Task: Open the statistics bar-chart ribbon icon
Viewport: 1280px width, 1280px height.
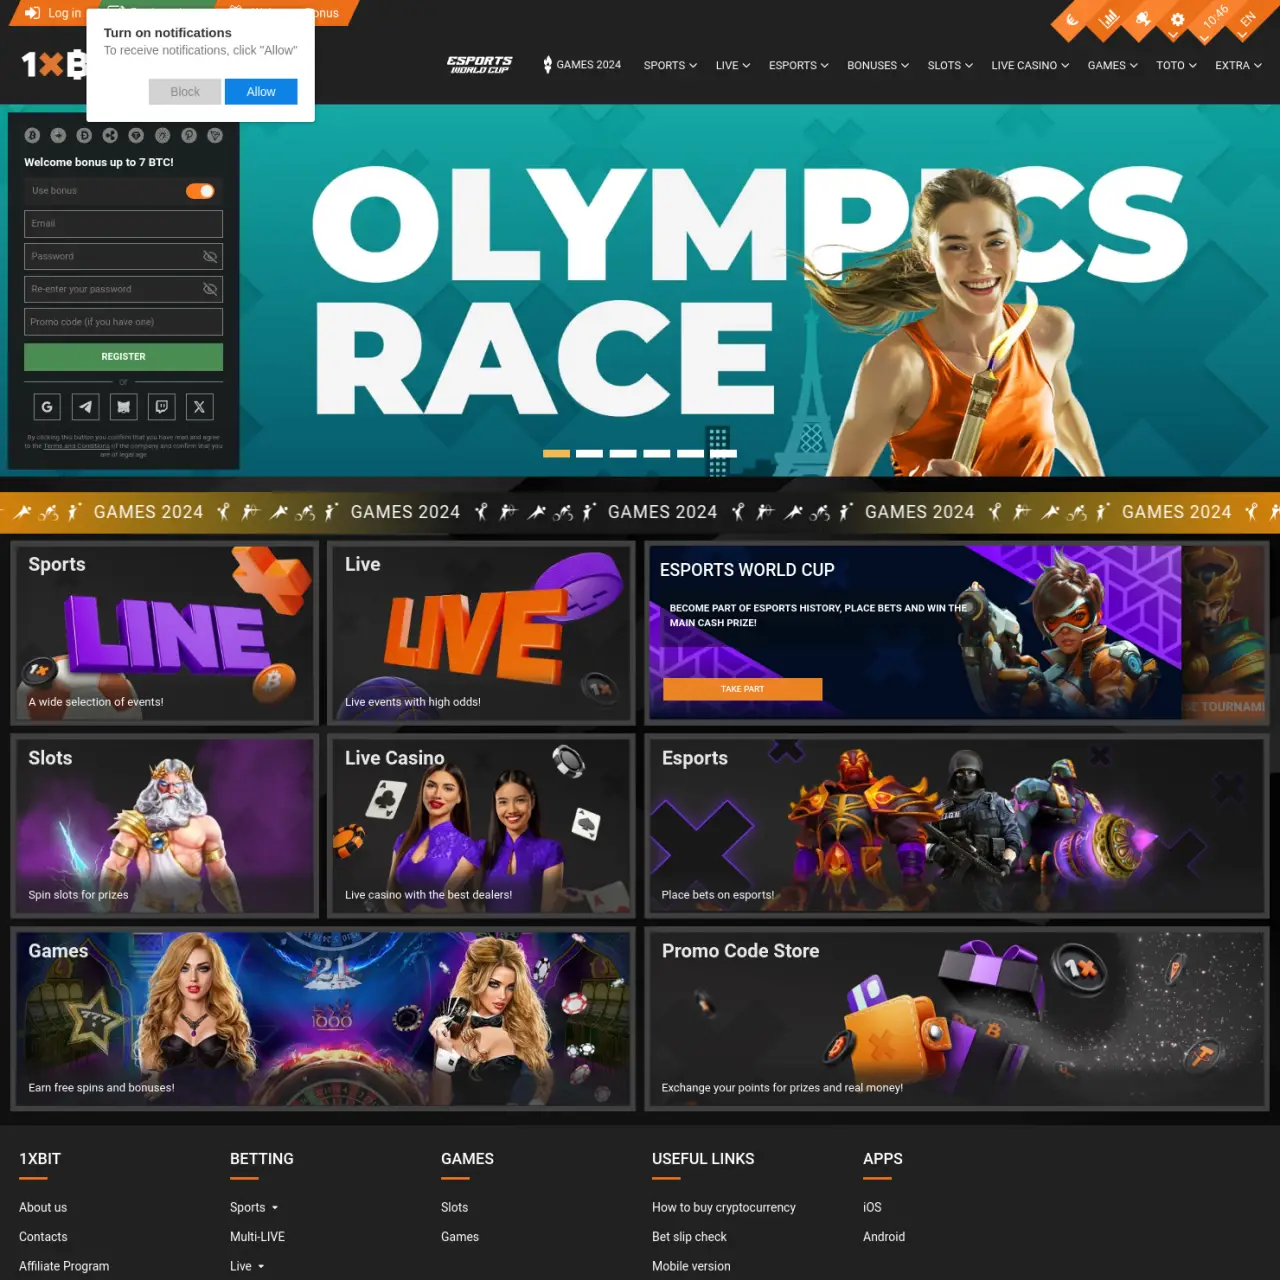Action: 1107,19
